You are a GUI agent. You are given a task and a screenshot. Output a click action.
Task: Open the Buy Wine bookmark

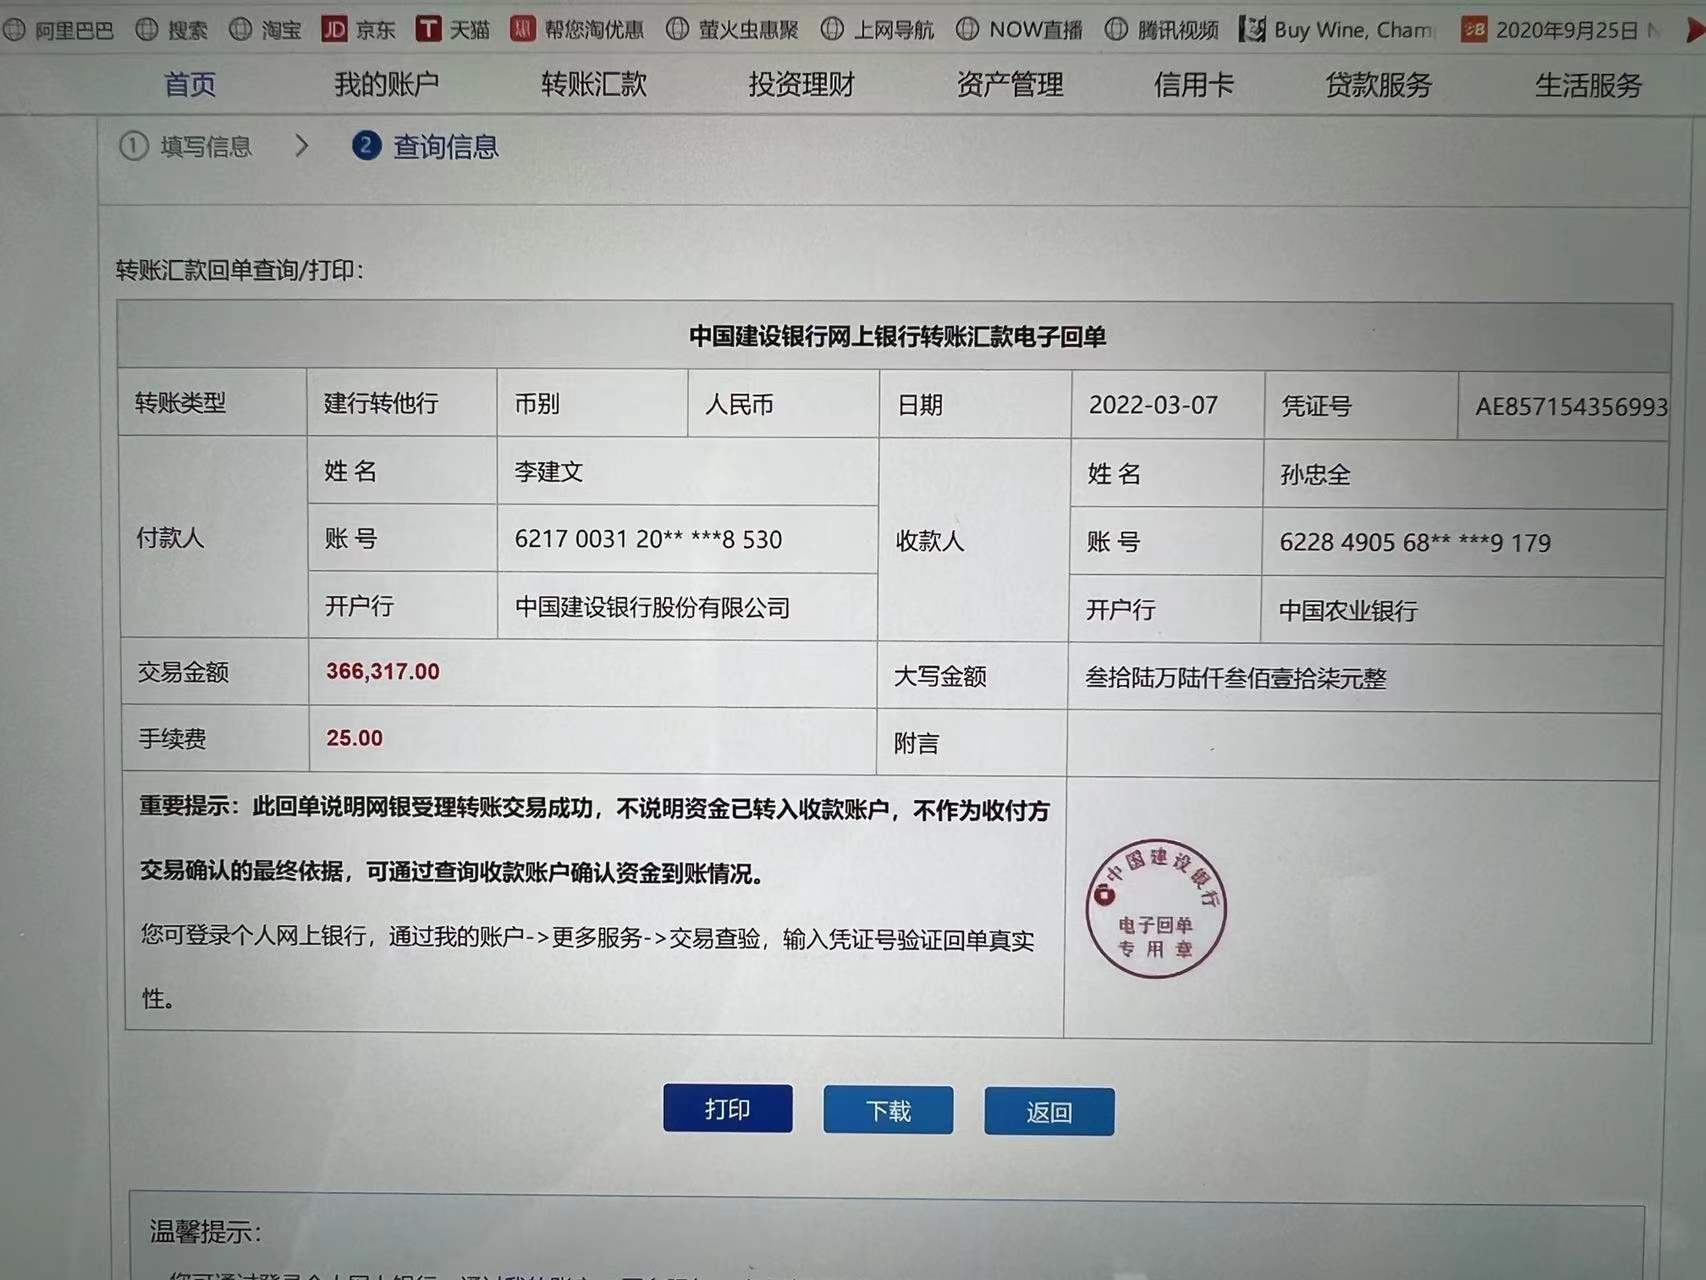click(1337, 30)
